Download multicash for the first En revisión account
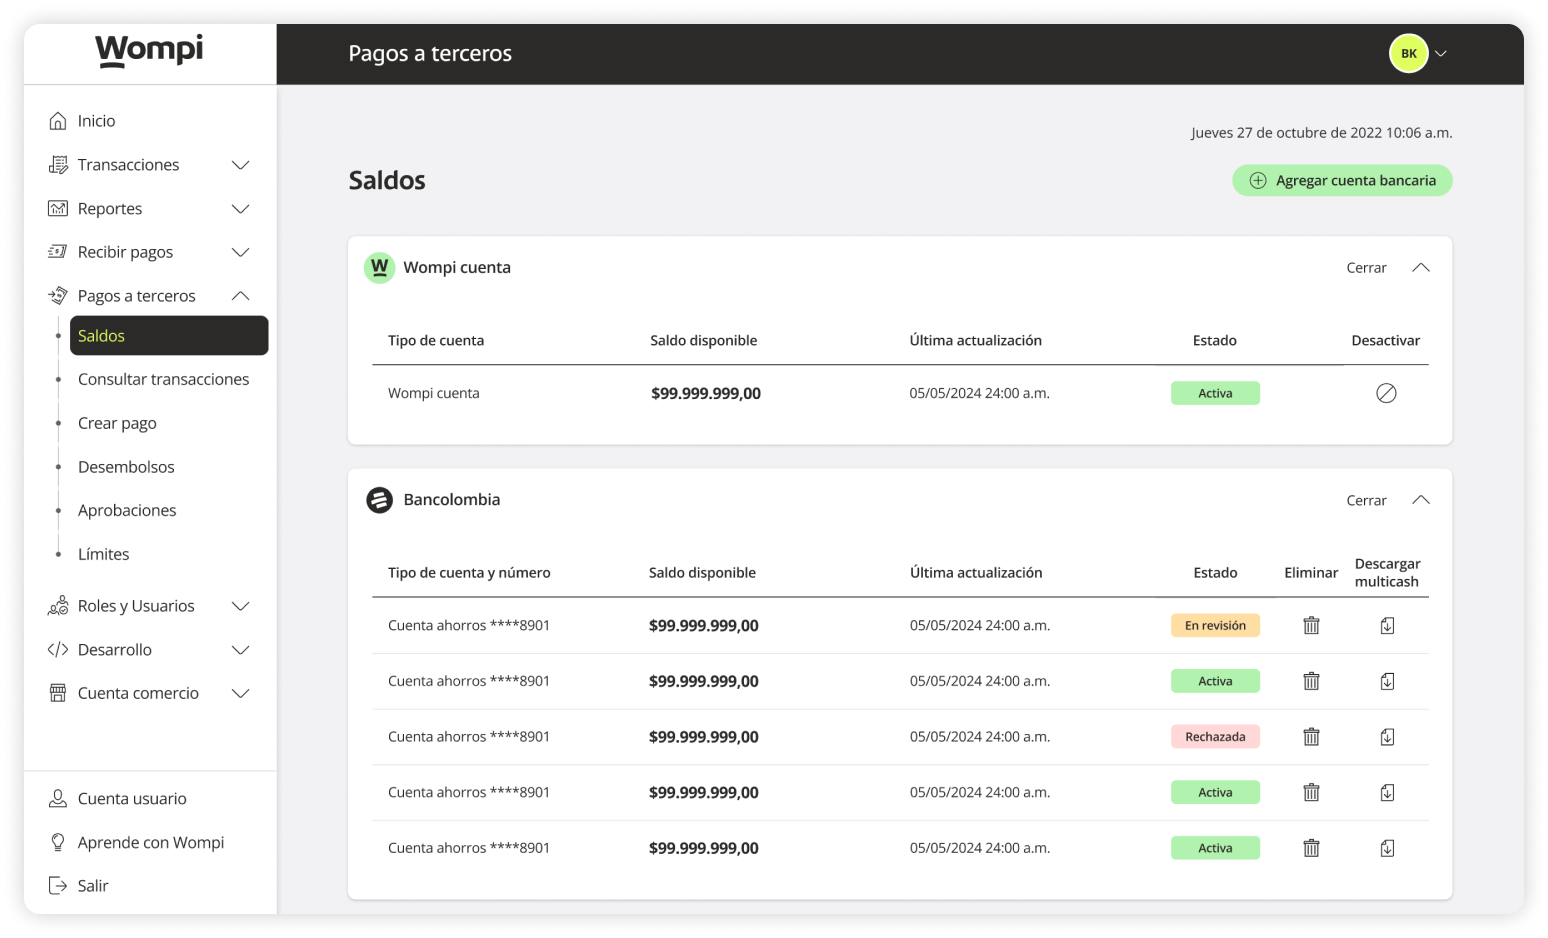The image size is (1548, 938). pyautogui.click(x=1387, y=625)
